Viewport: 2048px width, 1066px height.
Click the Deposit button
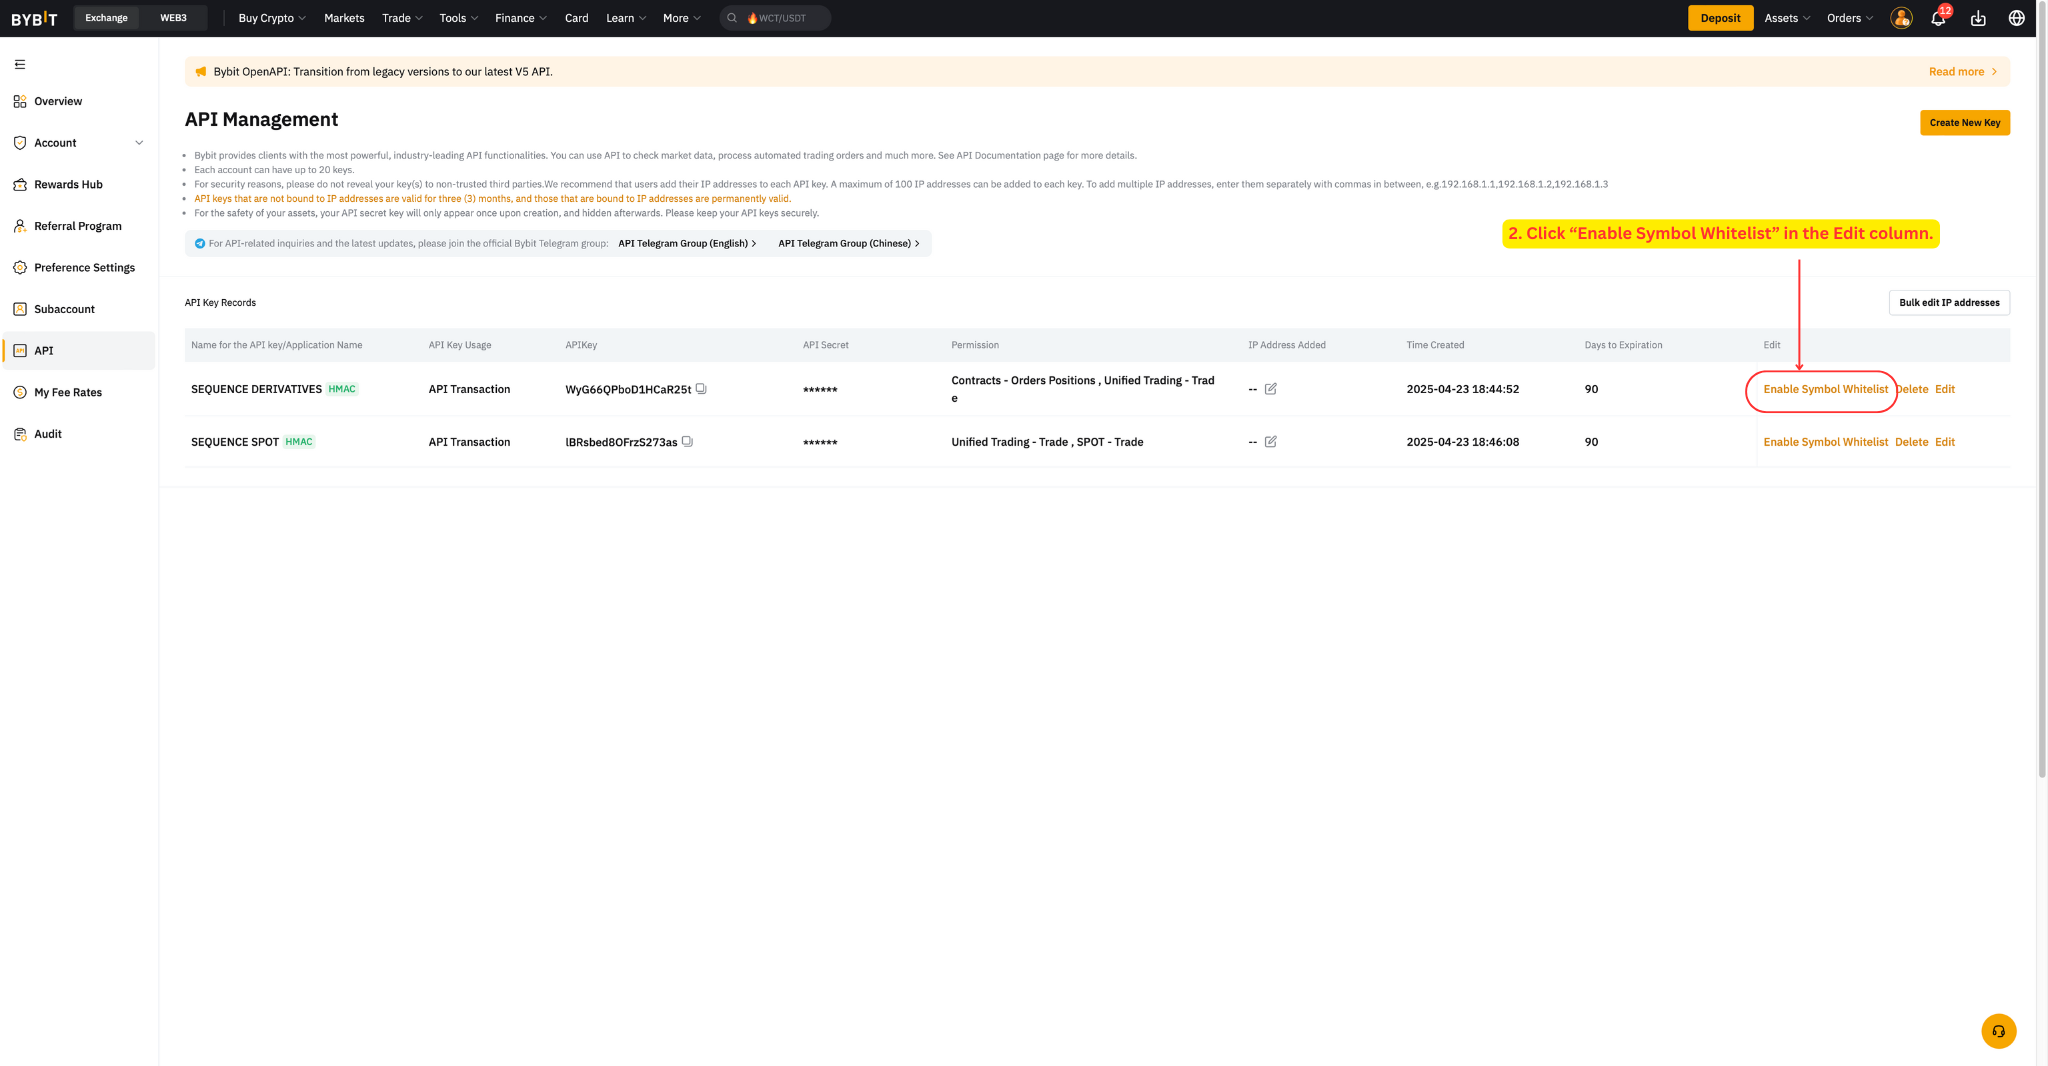tap(1720, 18)
